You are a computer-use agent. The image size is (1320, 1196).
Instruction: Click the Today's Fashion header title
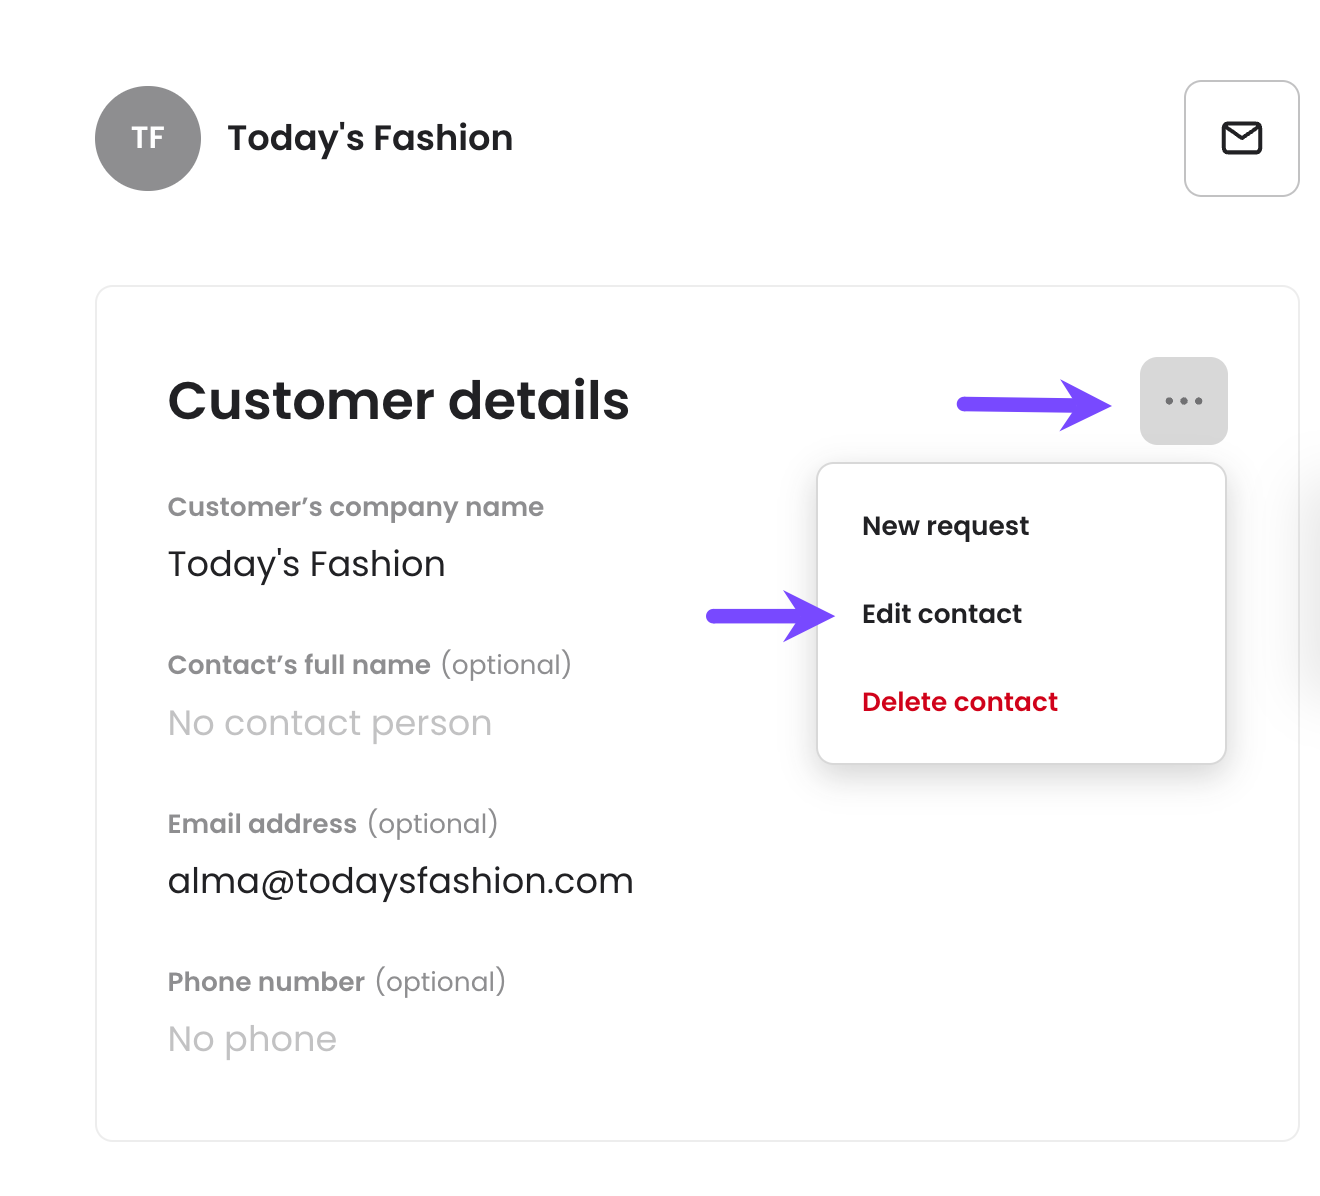(370, 138)
